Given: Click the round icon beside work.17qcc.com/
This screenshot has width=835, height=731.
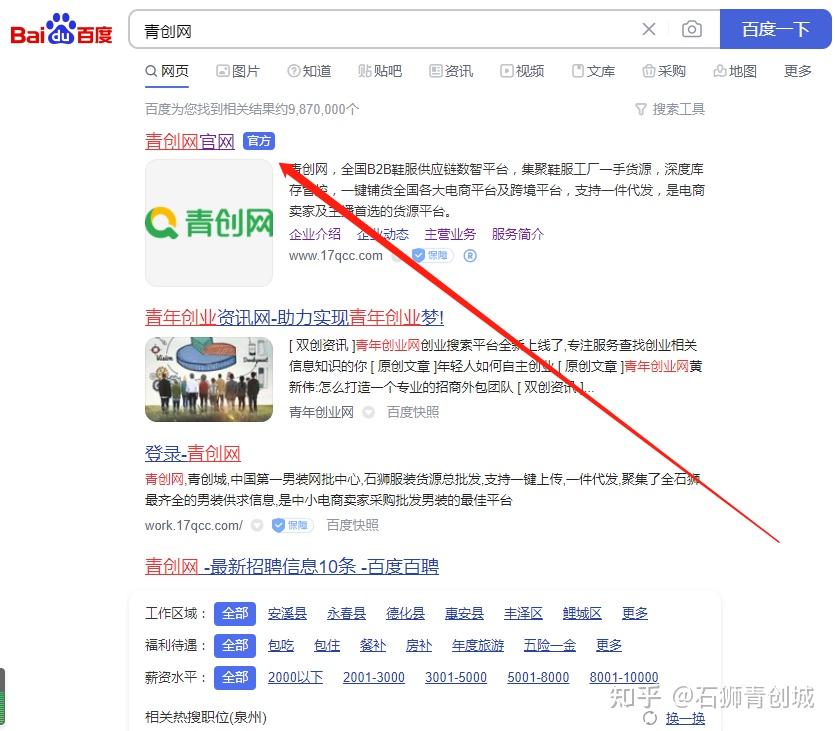Looking at the screenshot, I should [257, 525].
